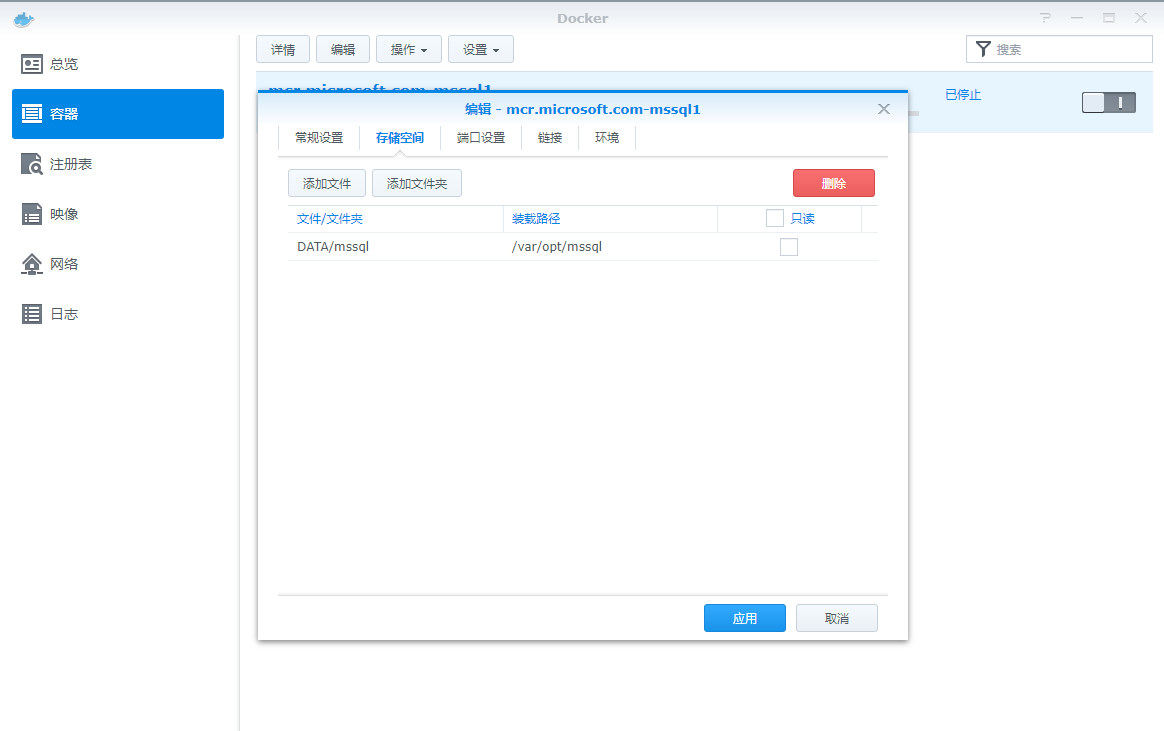Enable read-only for DATA/mssql row
Screen dimensions: 1164x731
pyautogui.click(x=789, y=247)
